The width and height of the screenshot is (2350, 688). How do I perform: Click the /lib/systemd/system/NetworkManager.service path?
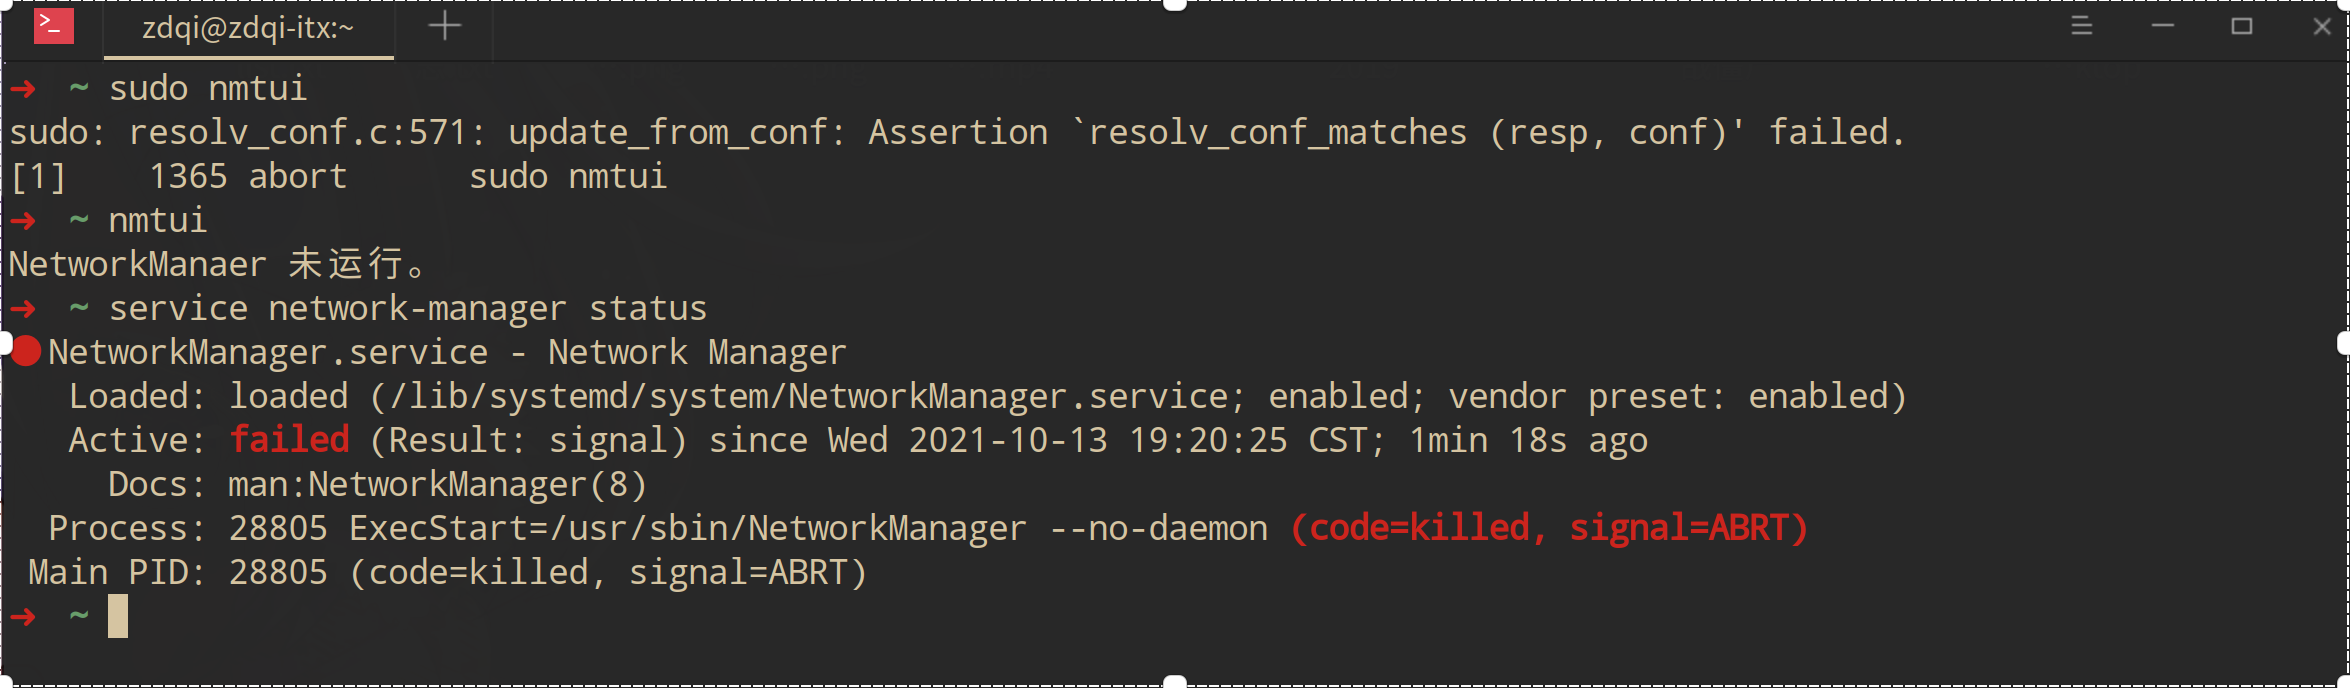pyautogui.click(x=809, y=397)
